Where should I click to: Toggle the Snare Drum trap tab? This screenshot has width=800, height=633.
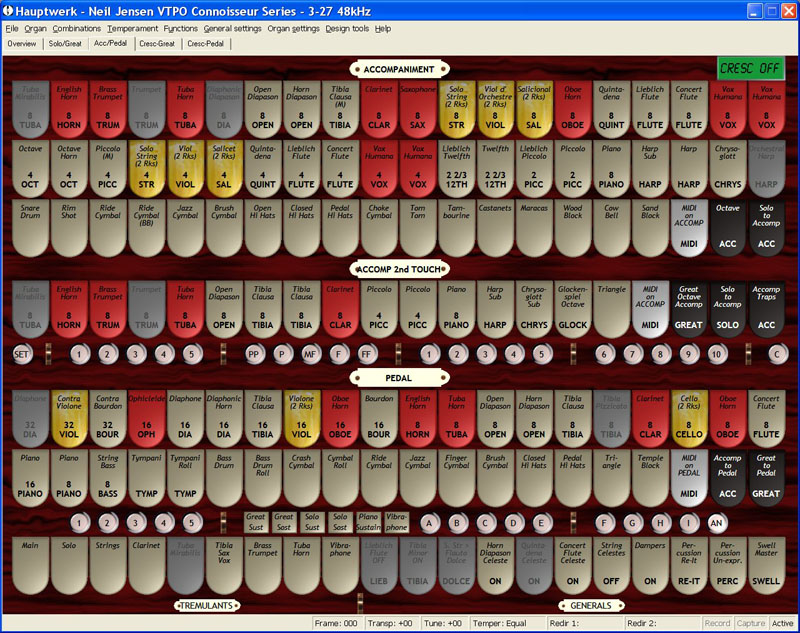(30, 228)
